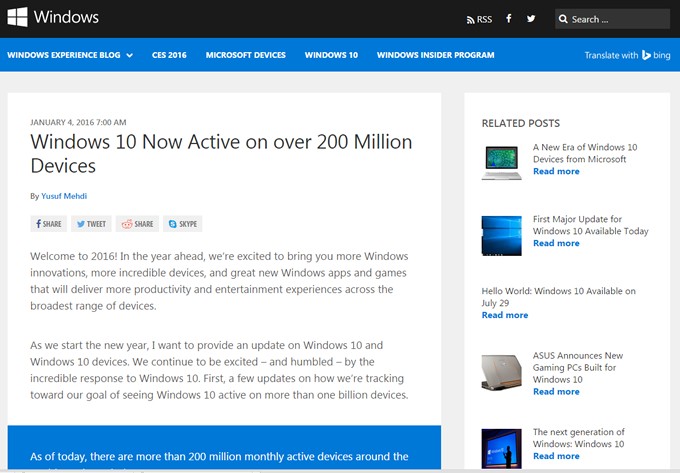Open Windows 10 blue wallpaper thumbnail

501,235
